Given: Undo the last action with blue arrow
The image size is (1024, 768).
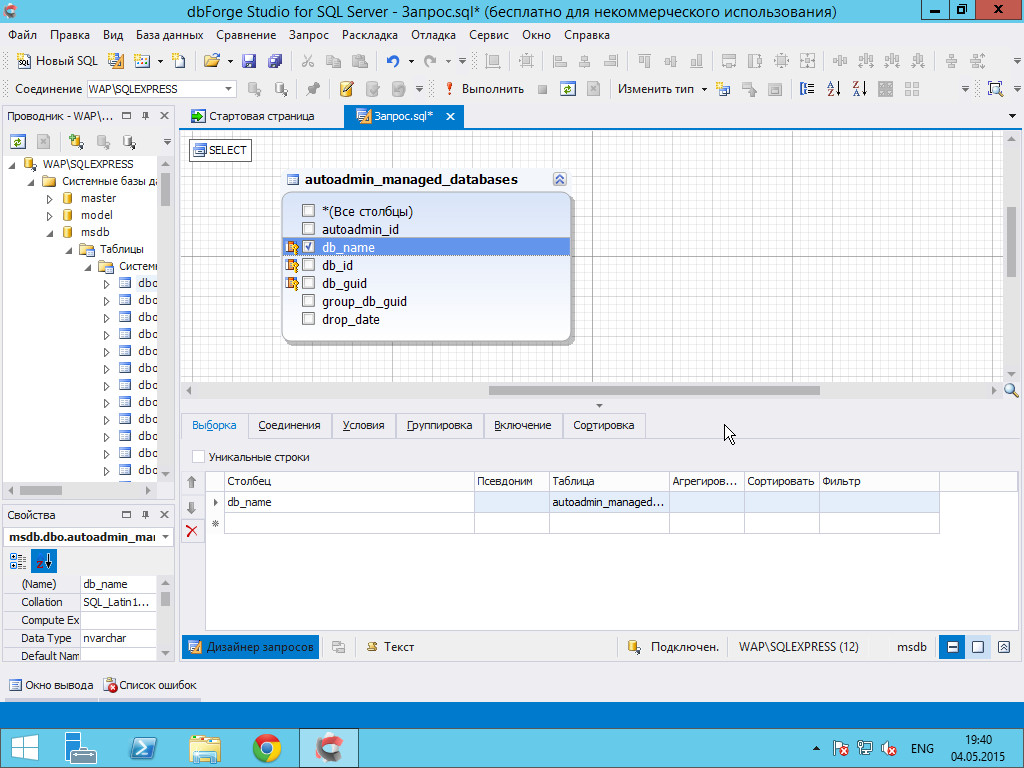Looking at the screenshot, I should 392,61.
